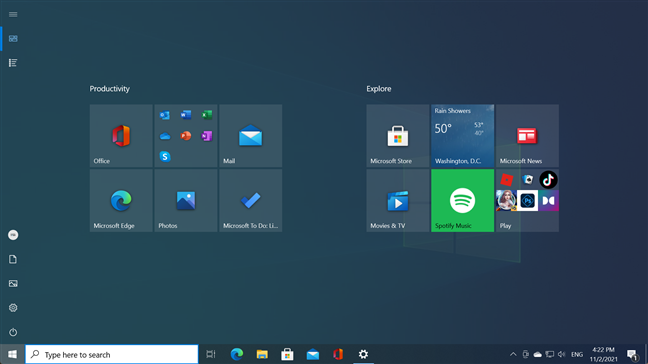Show pinned tiles view
The width and height of the screenshot is (648, 364).
[x=13, y=38]
